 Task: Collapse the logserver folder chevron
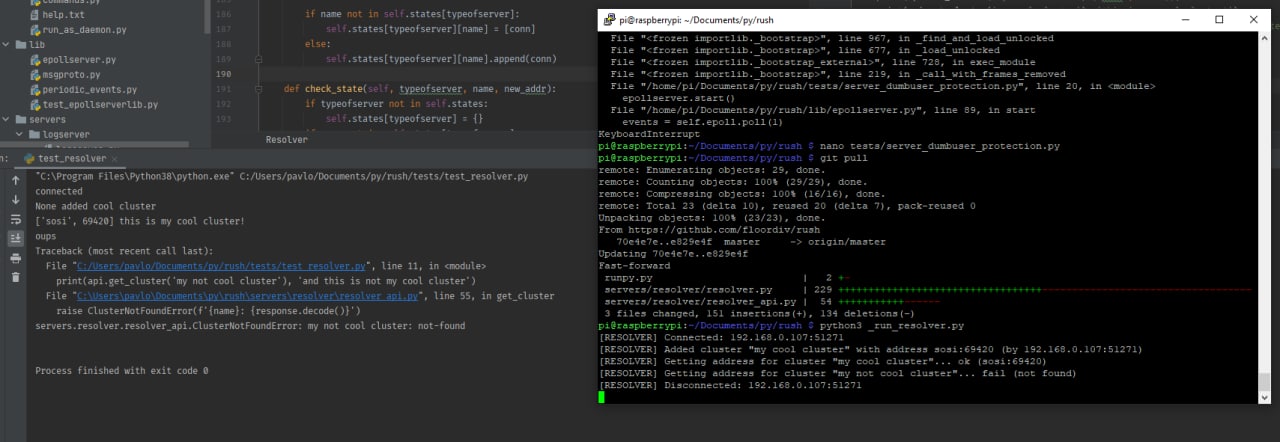coord(20,134)
